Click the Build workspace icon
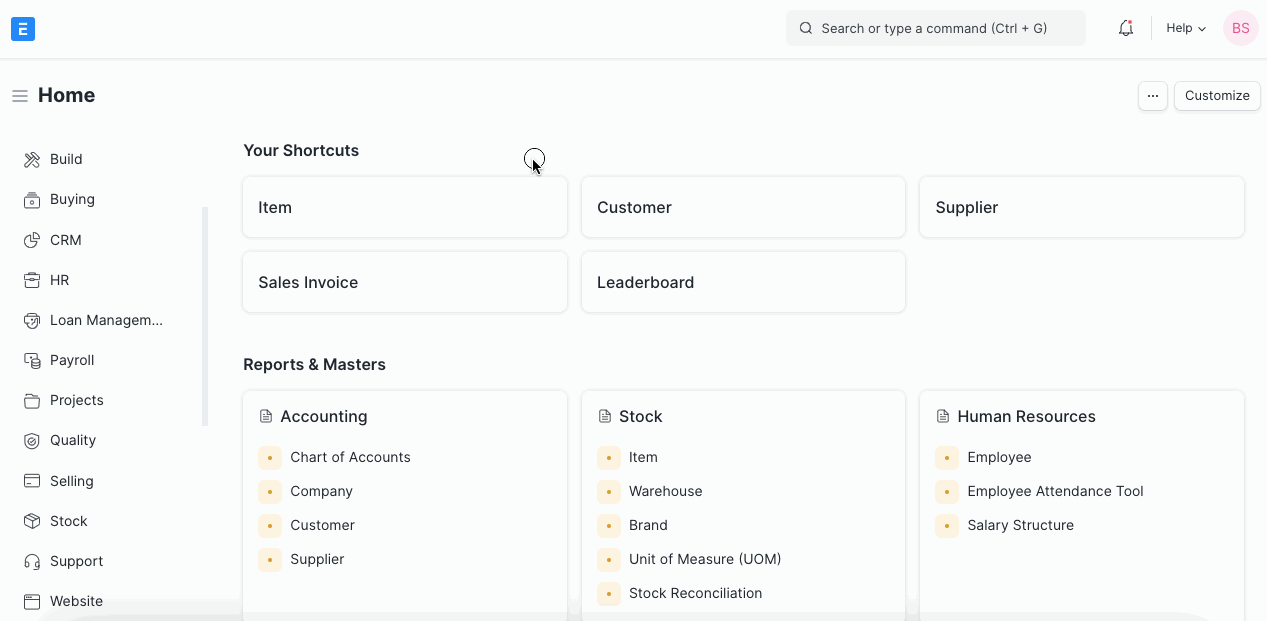This screenshot has width=1267, height=621. click(x=32, y=160)
